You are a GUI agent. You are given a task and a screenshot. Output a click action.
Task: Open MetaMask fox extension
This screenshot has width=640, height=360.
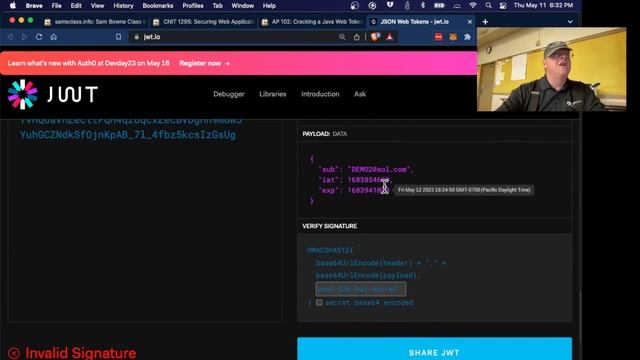point(453,37)
